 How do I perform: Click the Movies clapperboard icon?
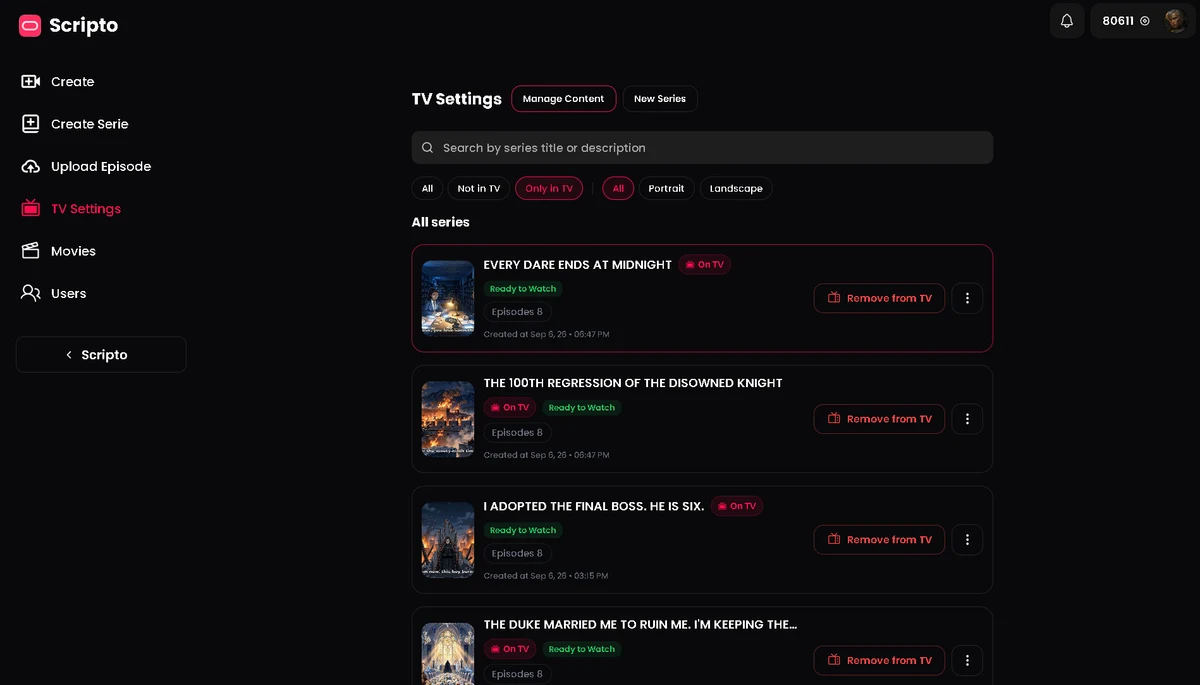point(31,251)
